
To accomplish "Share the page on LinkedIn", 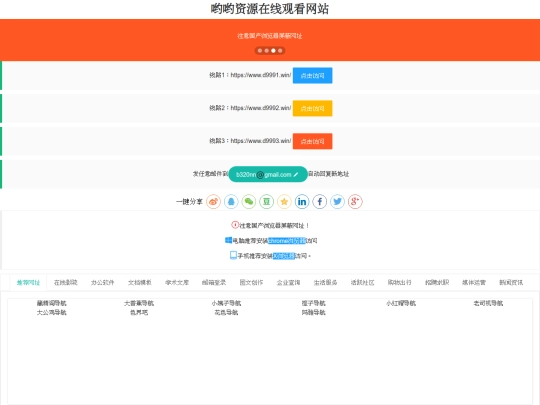I will [x=302, y=201].
